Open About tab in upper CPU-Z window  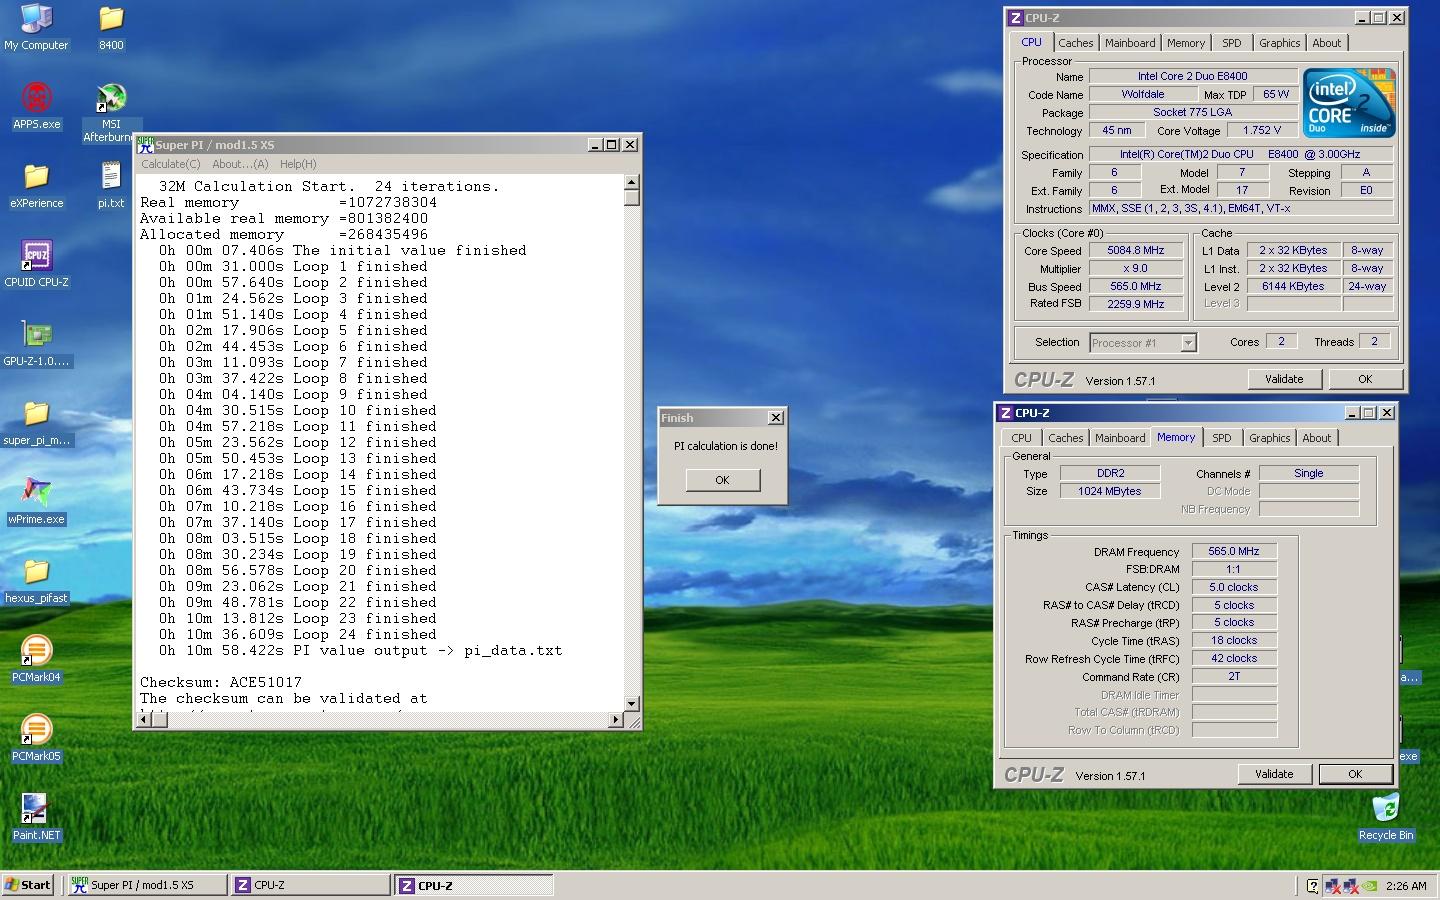[x=1327, y=43]
